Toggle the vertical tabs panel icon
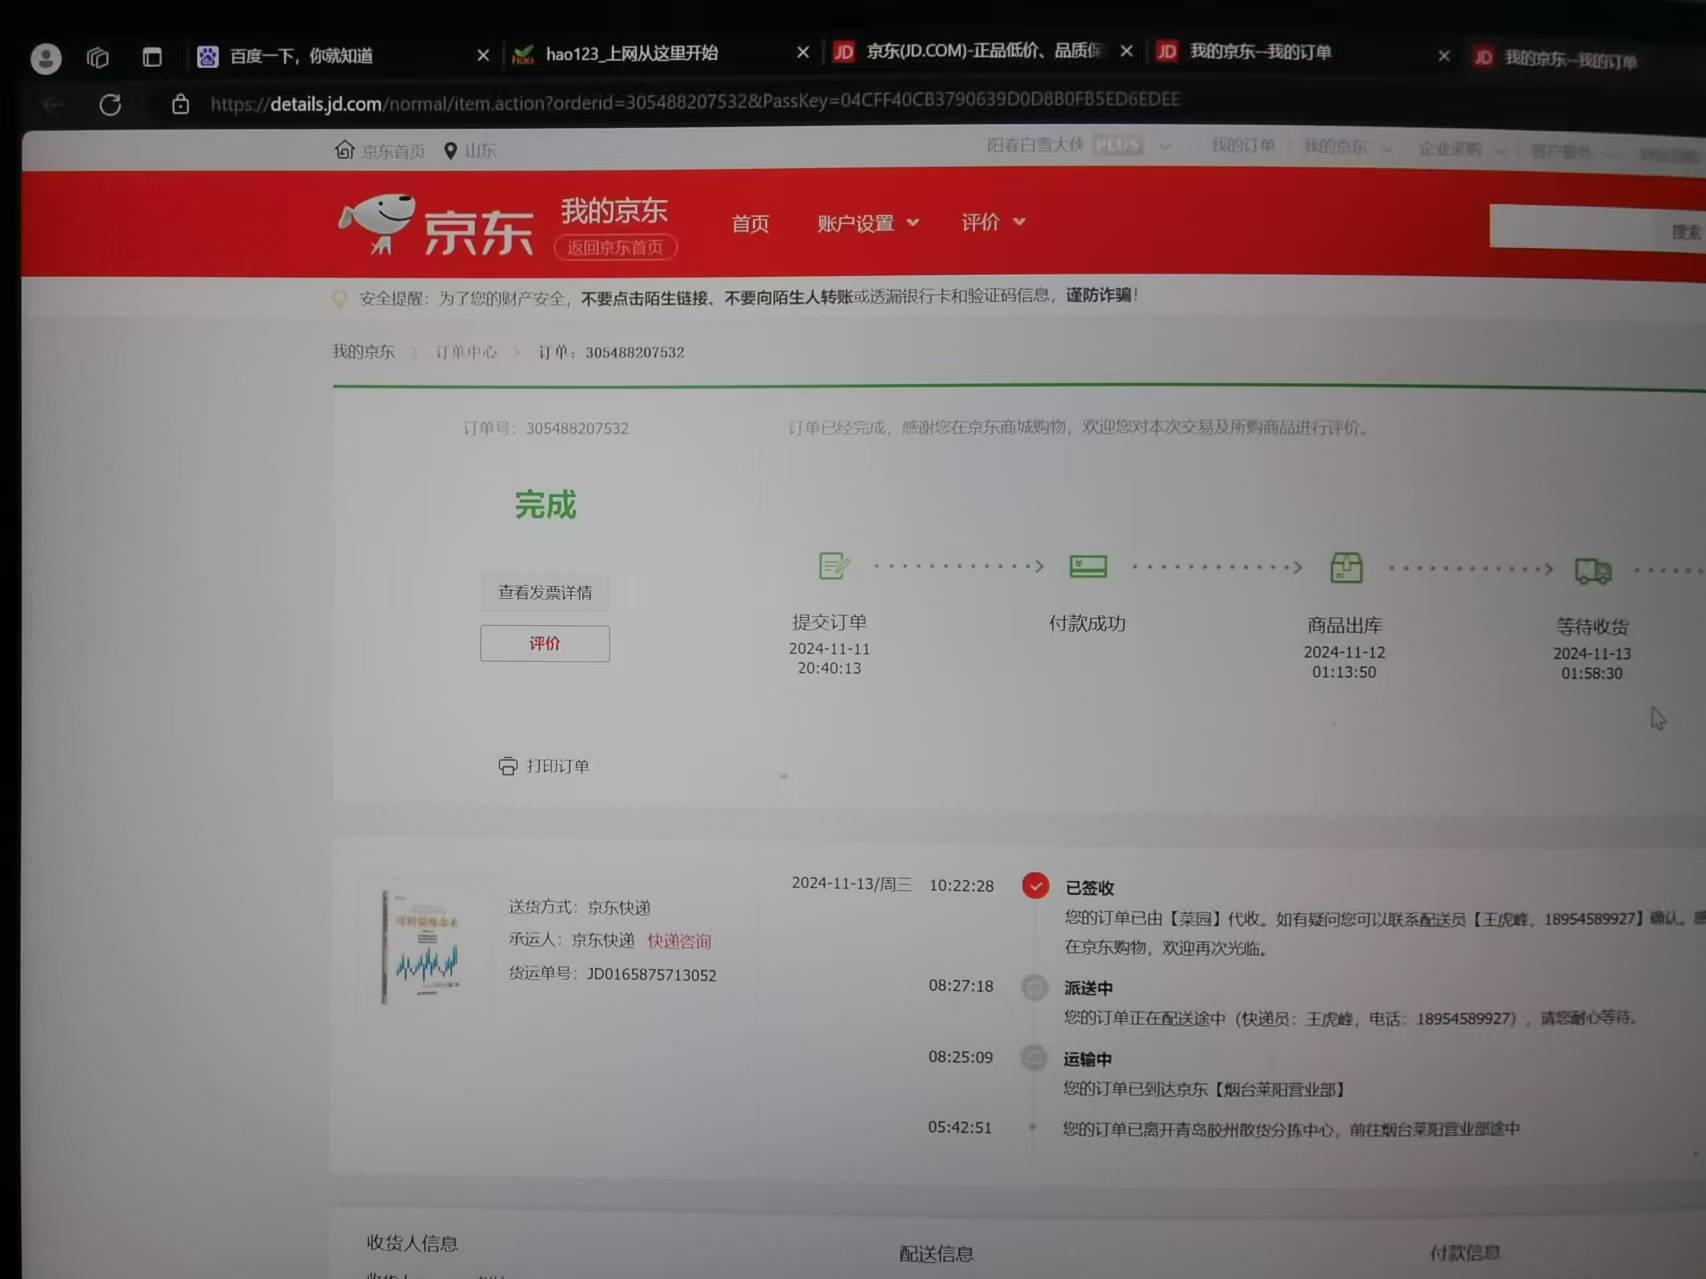 pos(152,57)
